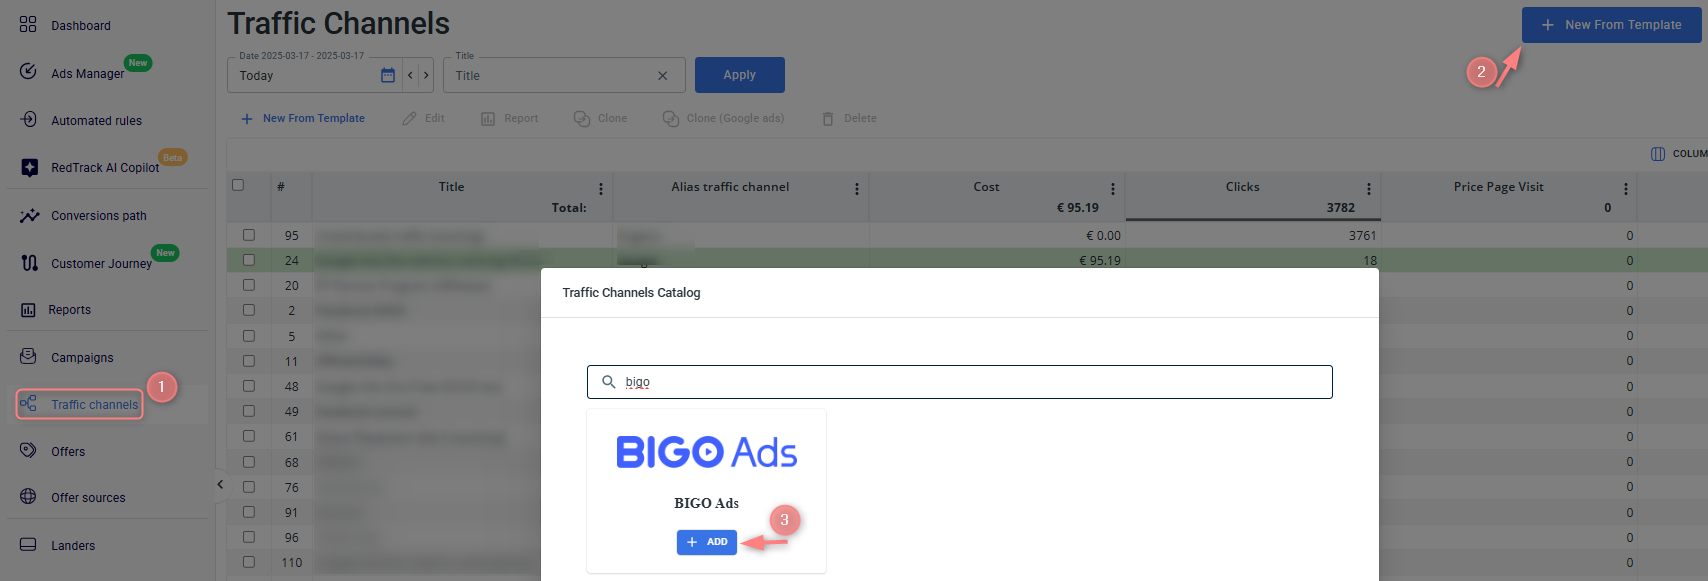The image size is (1708, 581).
Task: Open Alias traffic channel column menu
Action: click(x=857, y=189)
